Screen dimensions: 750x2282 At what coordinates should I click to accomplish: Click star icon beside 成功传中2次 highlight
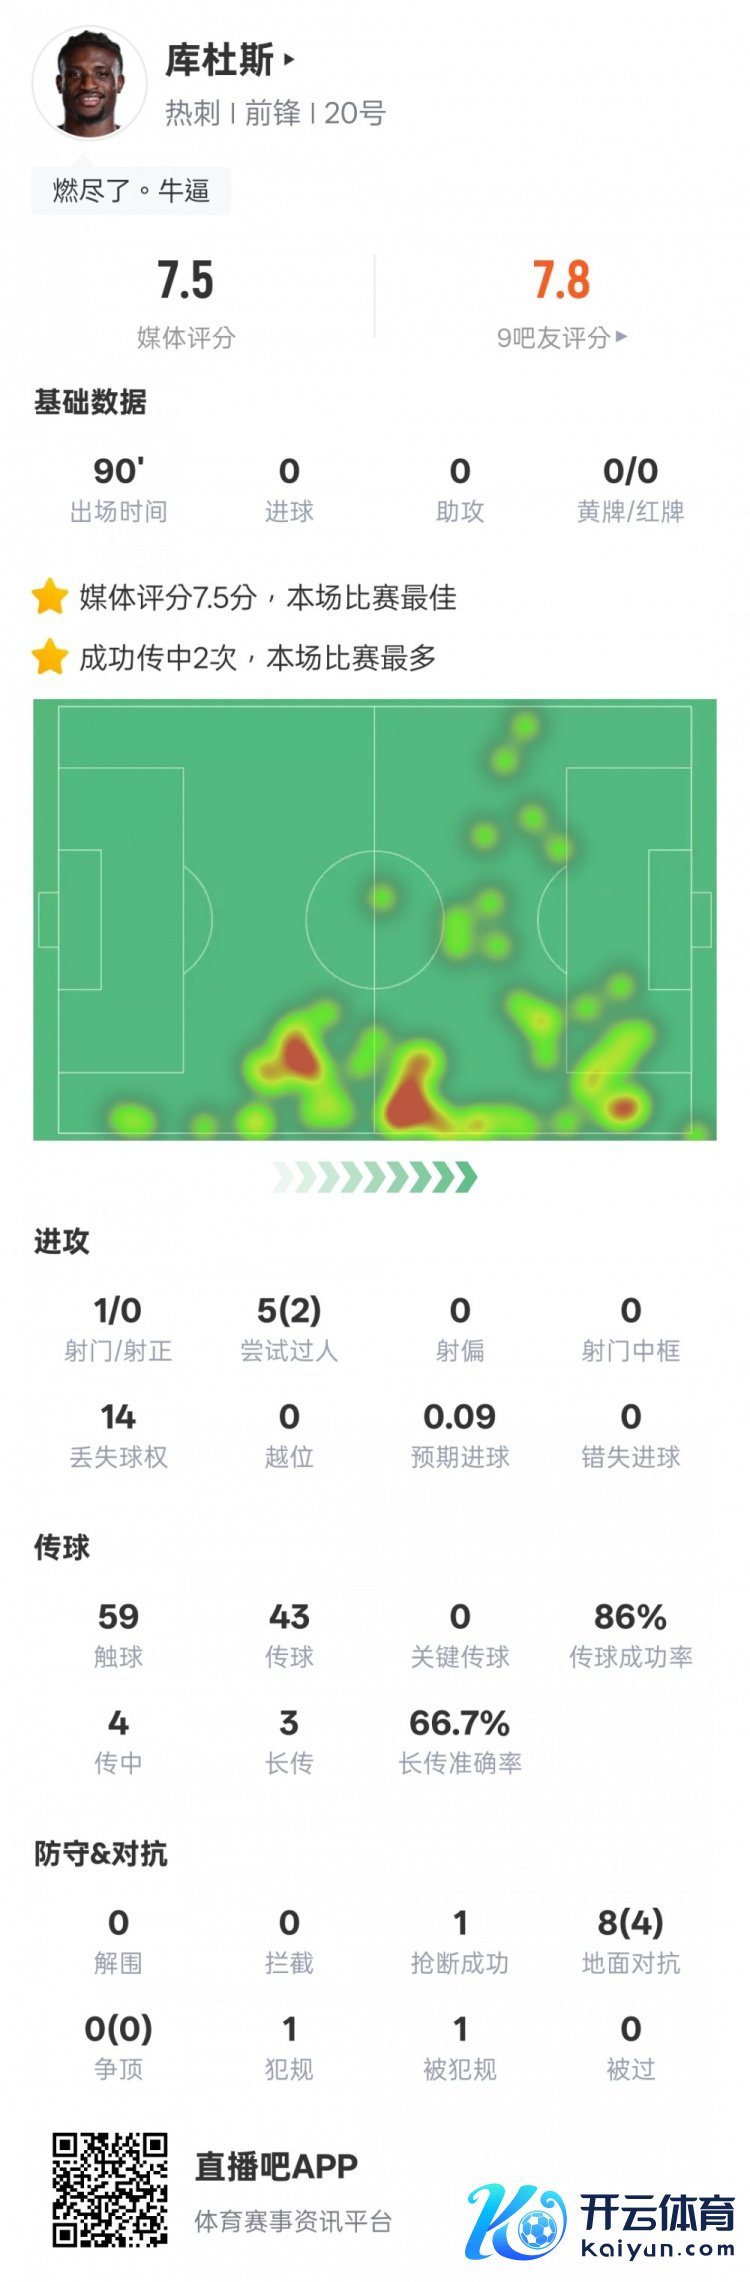click(49, 657)
